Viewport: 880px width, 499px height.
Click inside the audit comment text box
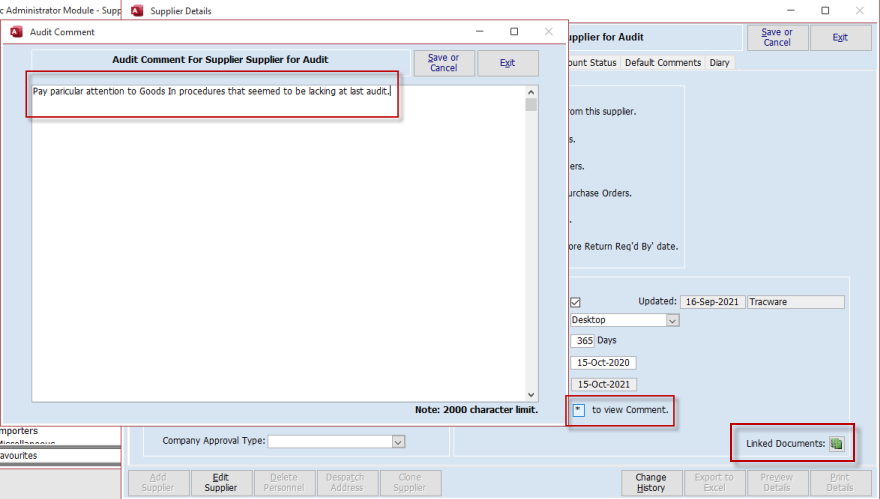(280, 250)
